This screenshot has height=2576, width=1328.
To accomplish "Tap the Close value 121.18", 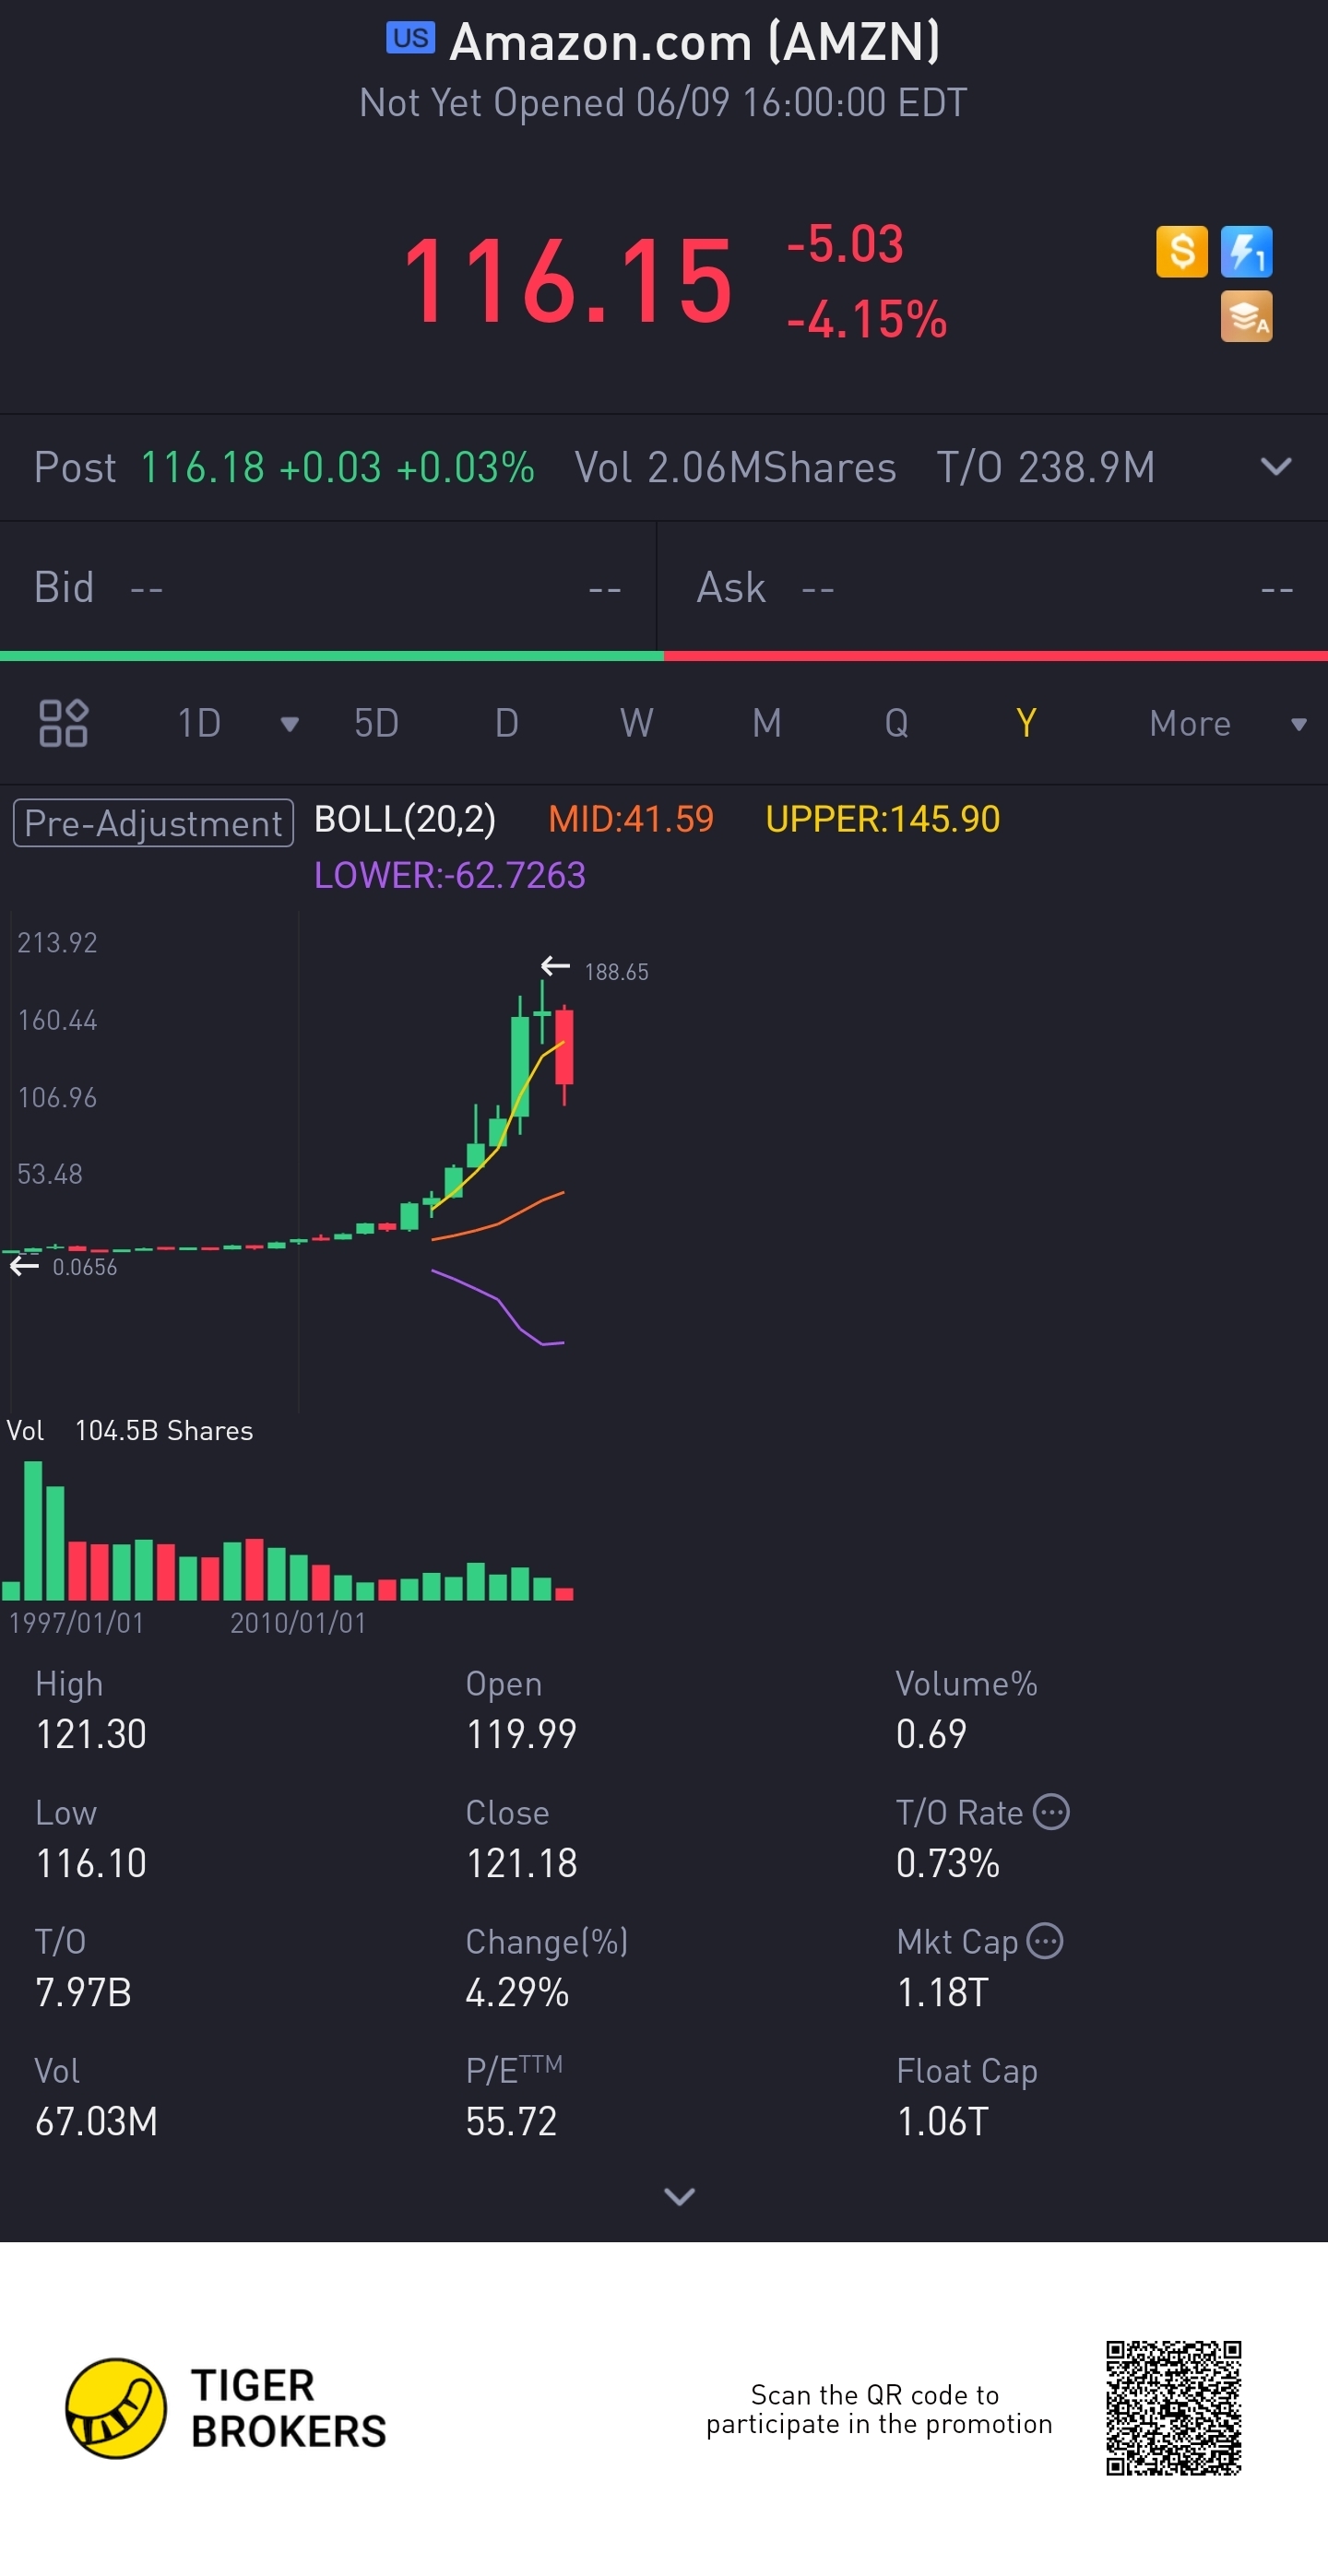I will click(x=521, y=1863).
